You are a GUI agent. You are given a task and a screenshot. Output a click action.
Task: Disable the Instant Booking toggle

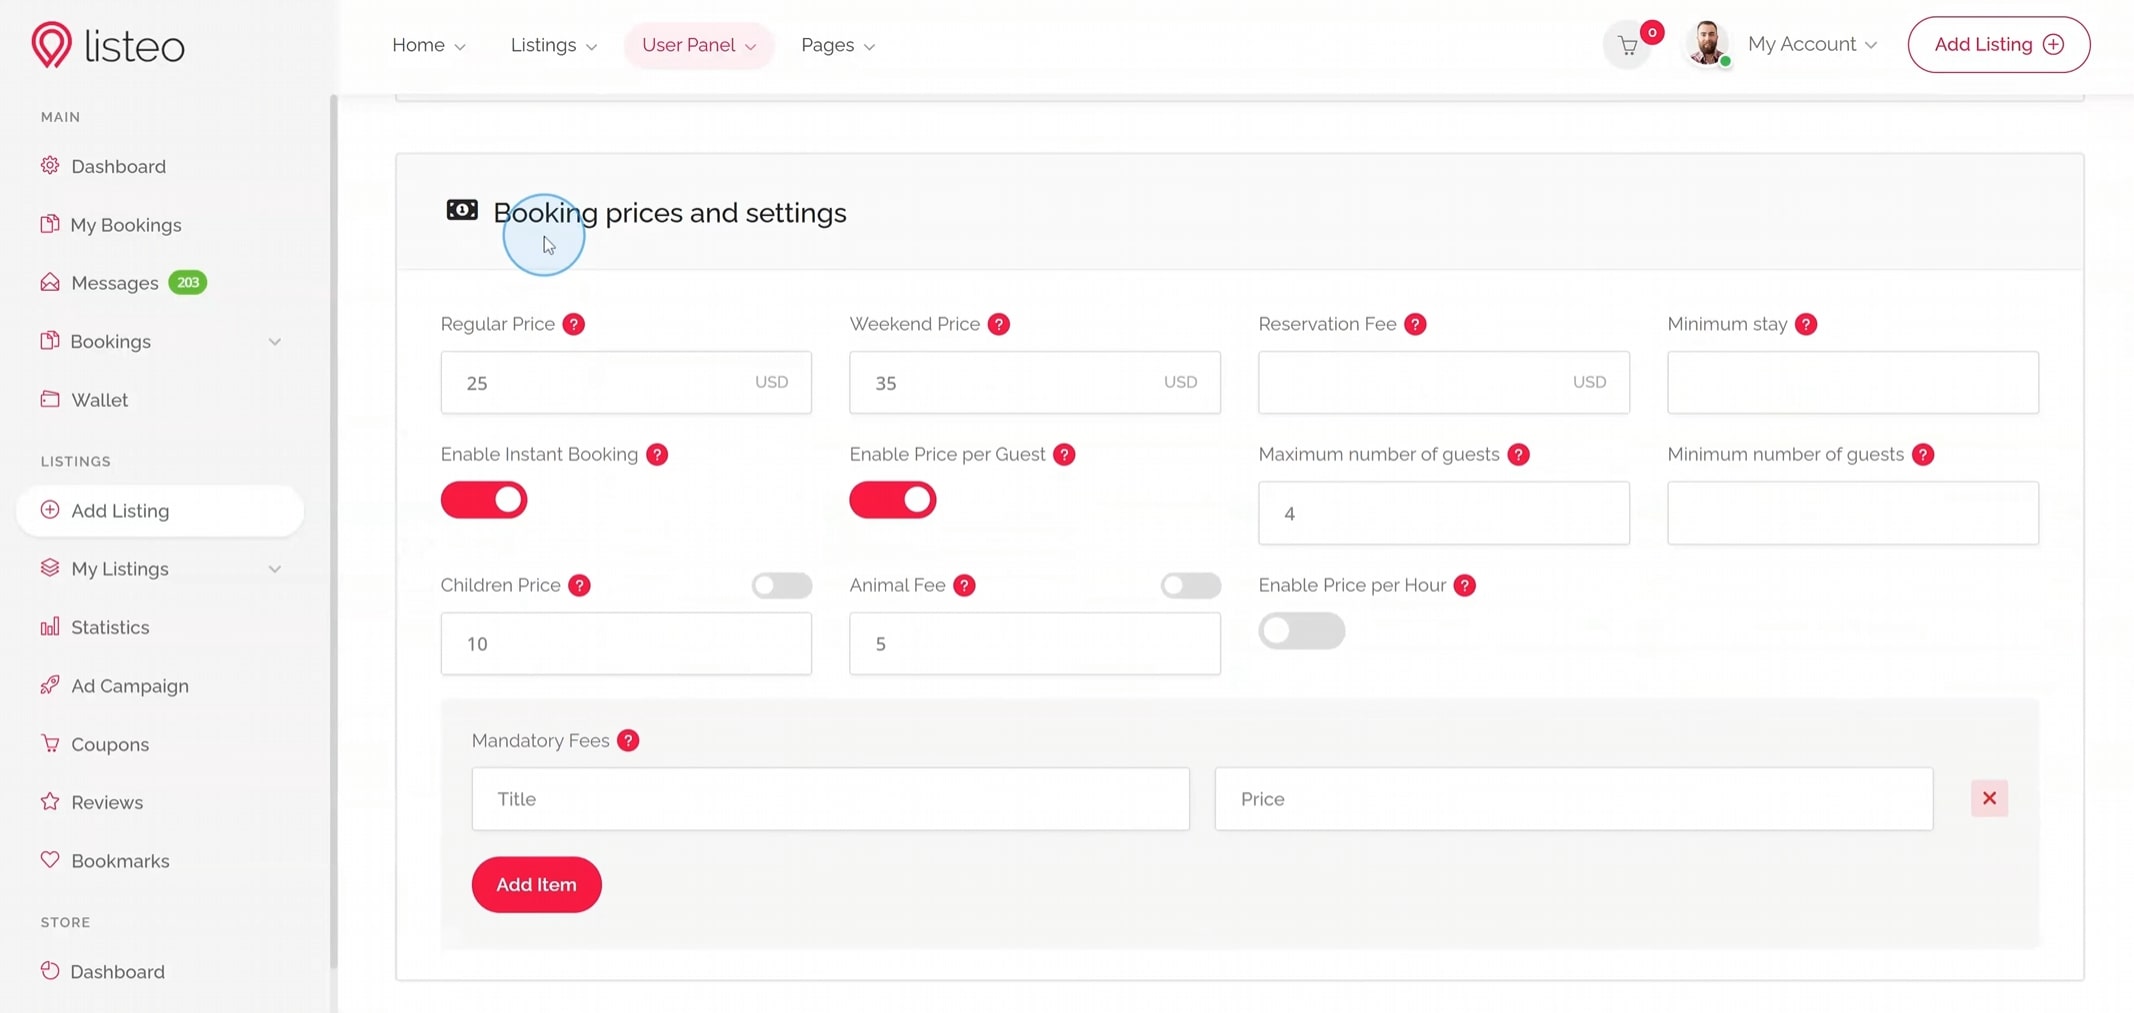click(x=484, y=500)
